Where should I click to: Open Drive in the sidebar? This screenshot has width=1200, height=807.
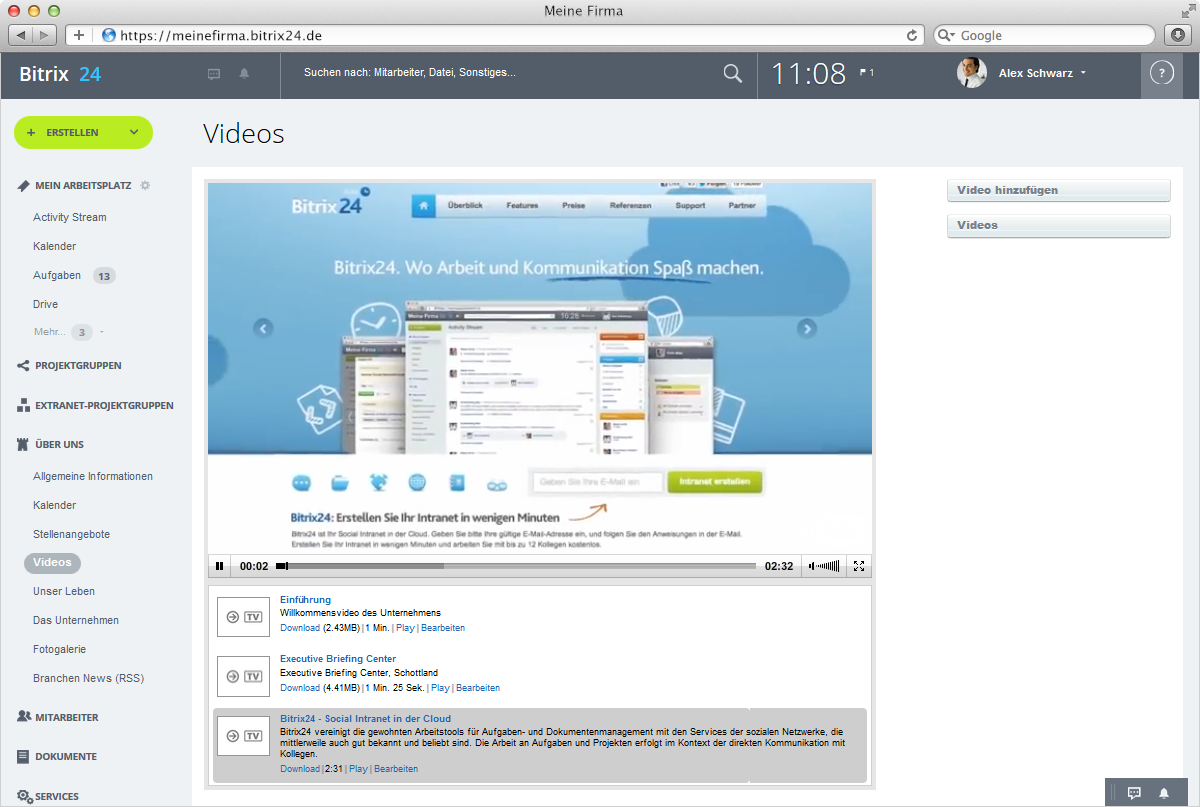(46, 304)
